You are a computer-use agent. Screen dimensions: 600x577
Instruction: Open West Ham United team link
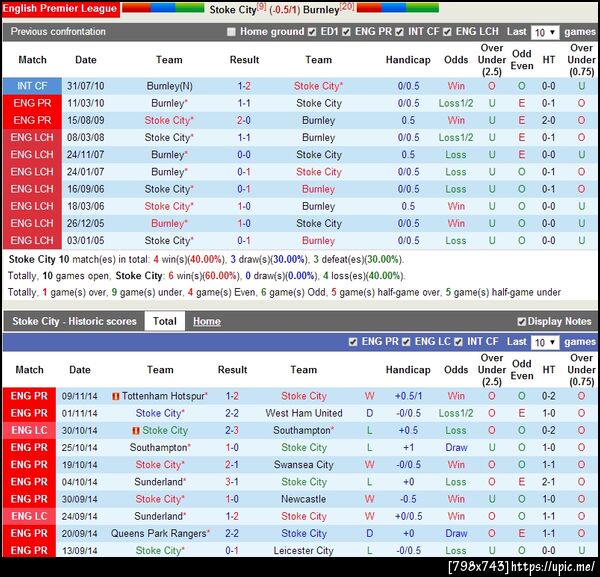point(304,413)
